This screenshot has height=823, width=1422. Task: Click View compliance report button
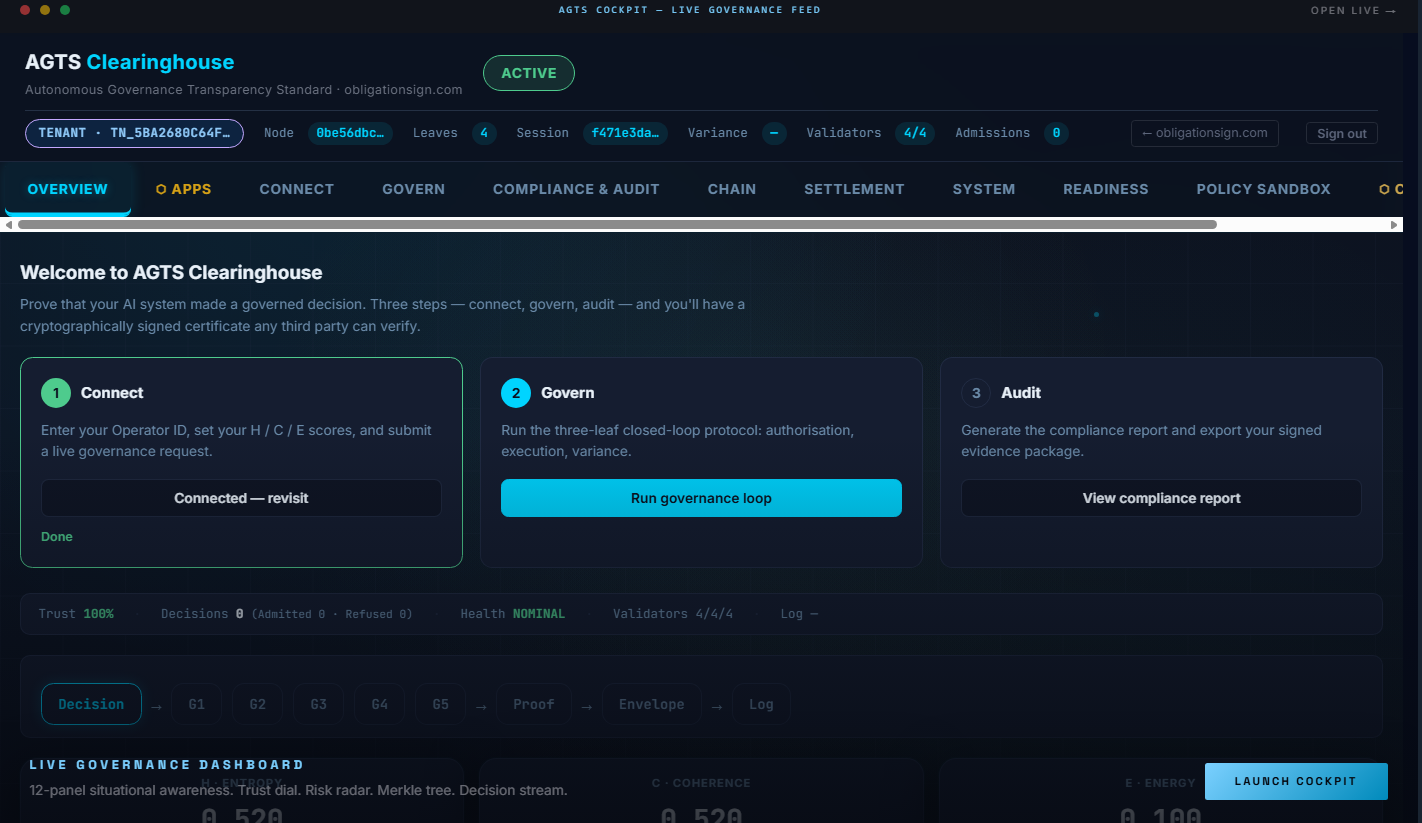click(x=1161, y=498)
